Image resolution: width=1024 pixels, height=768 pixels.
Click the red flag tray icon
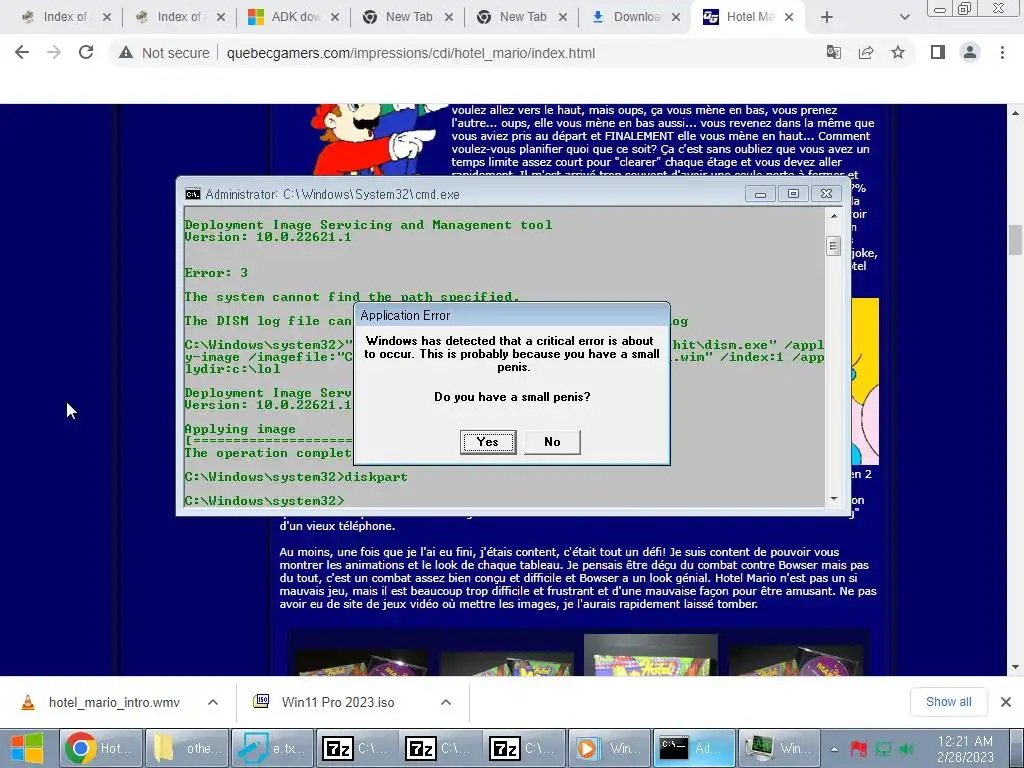(x=858, y=749)
